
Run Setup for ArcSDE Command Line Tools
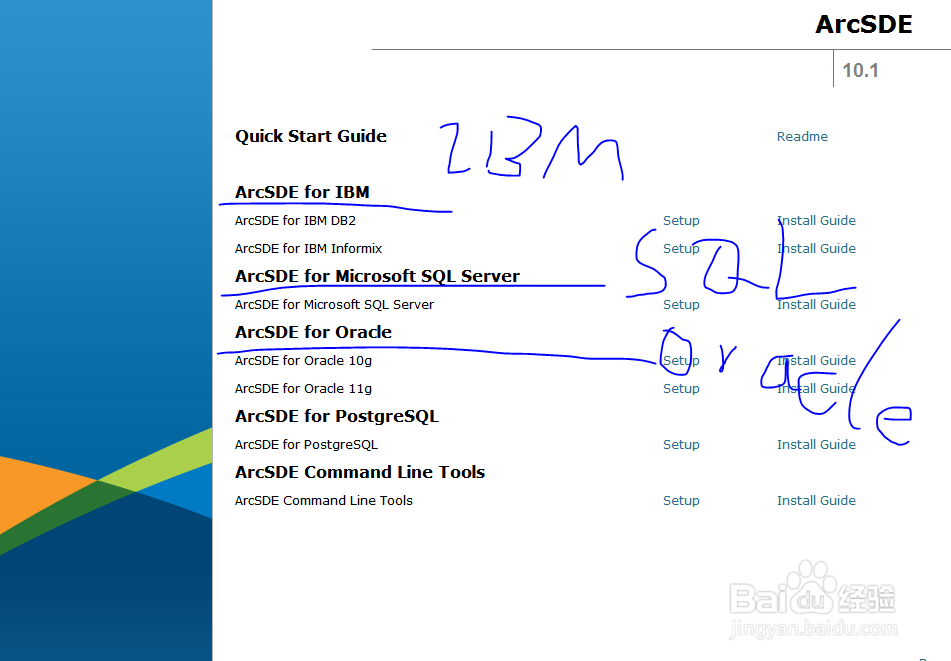pos(681,500)
